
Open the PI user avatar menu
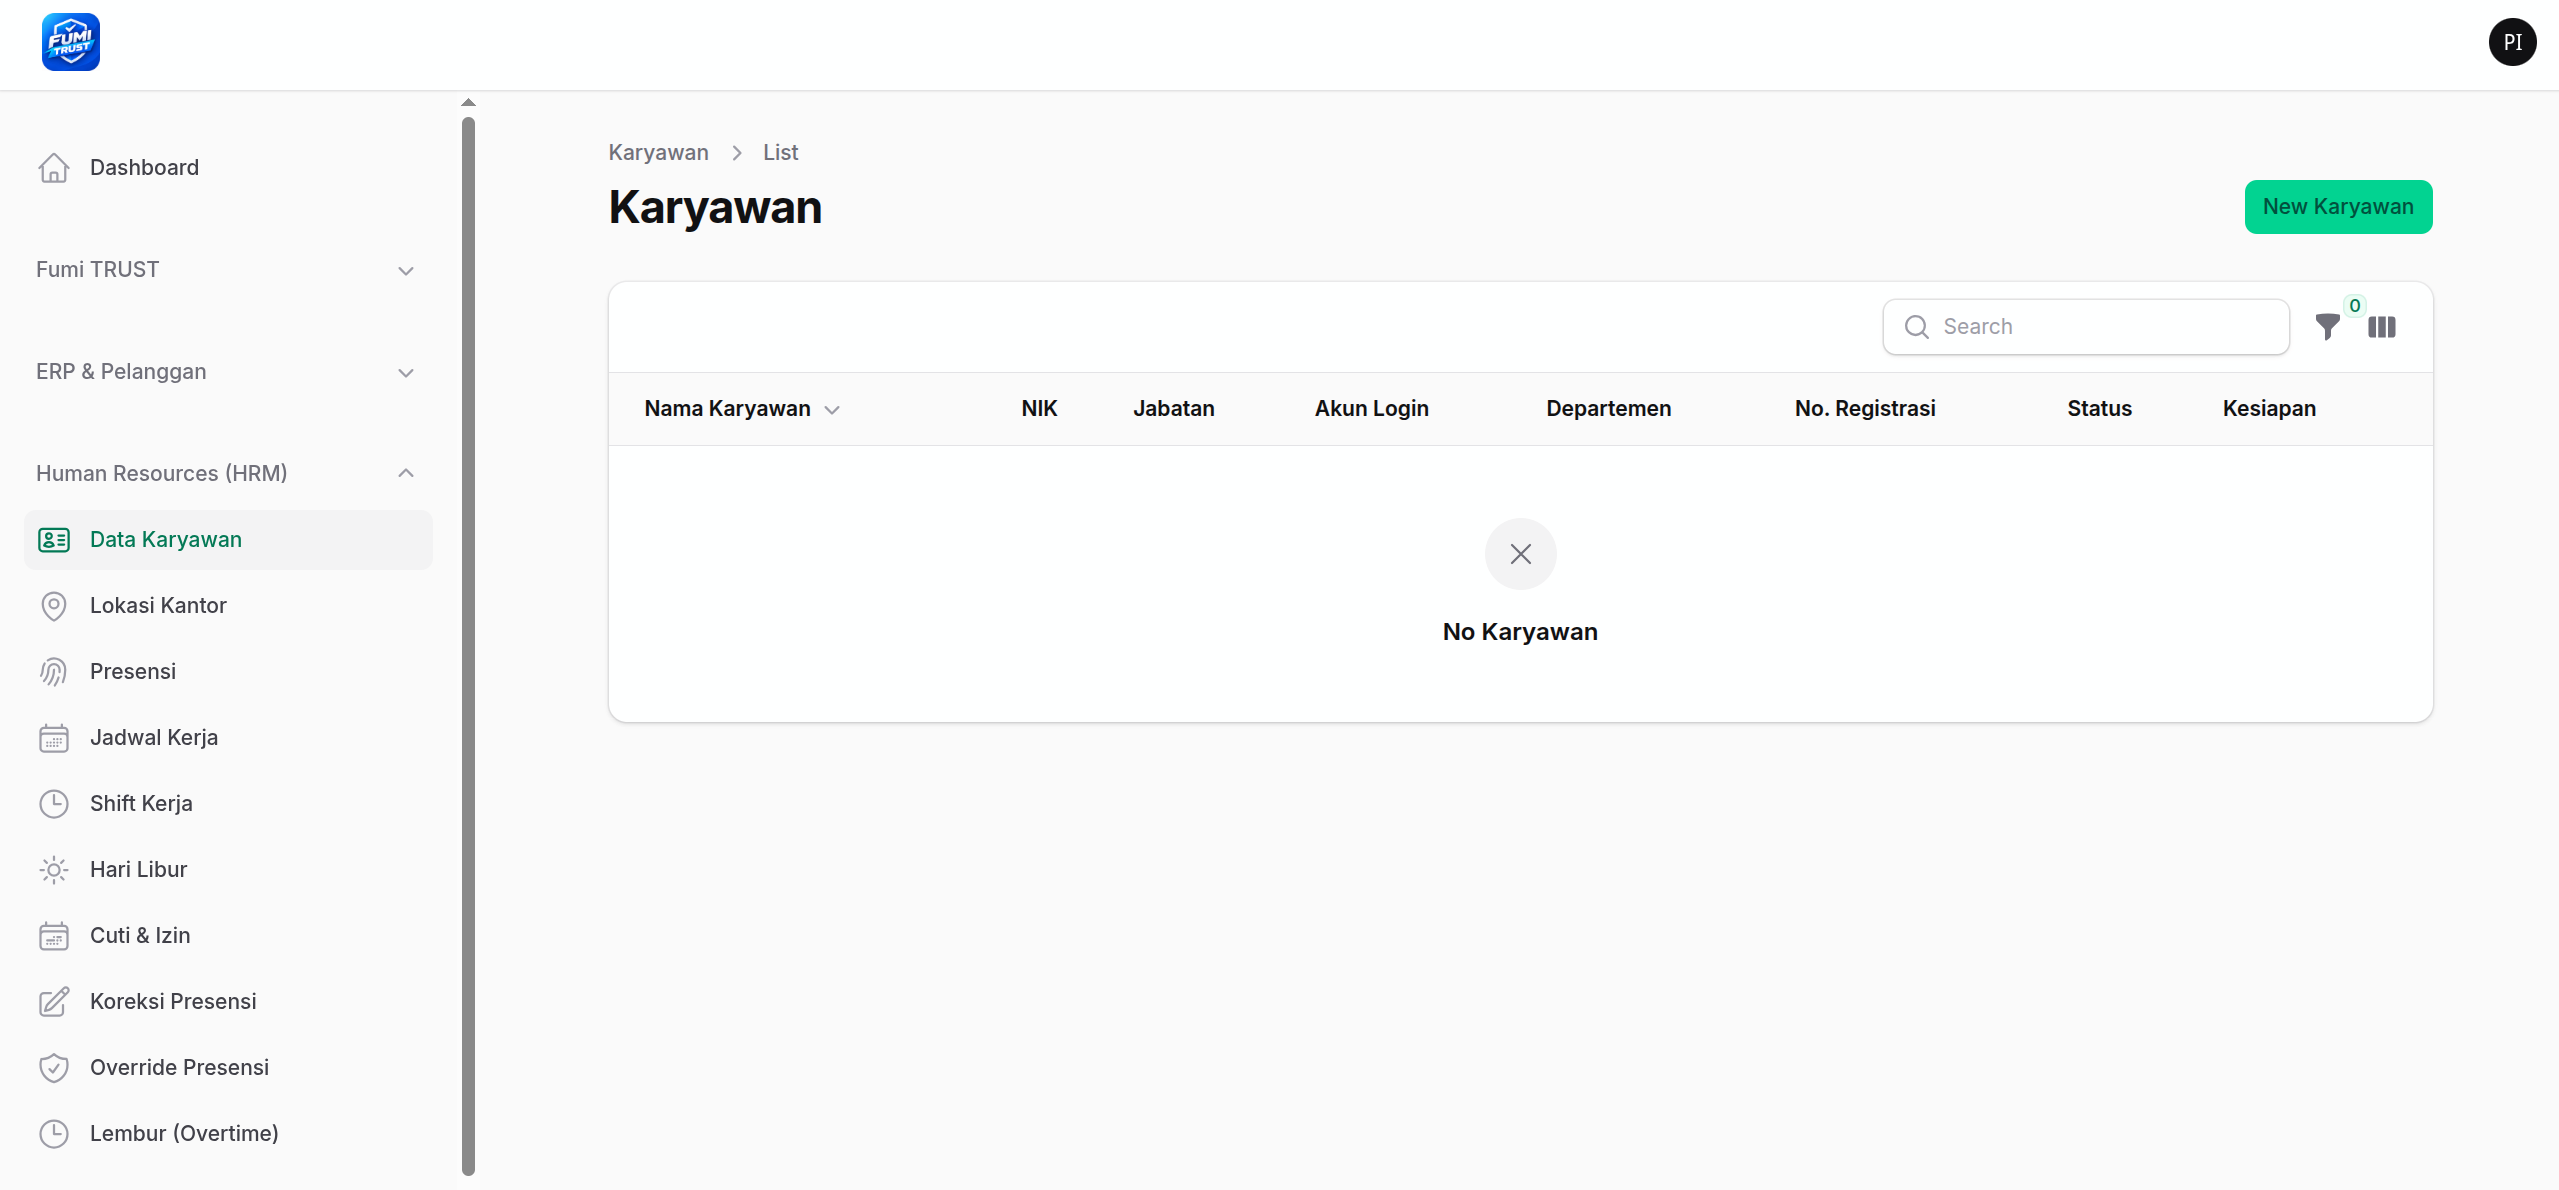[2512, 42]
